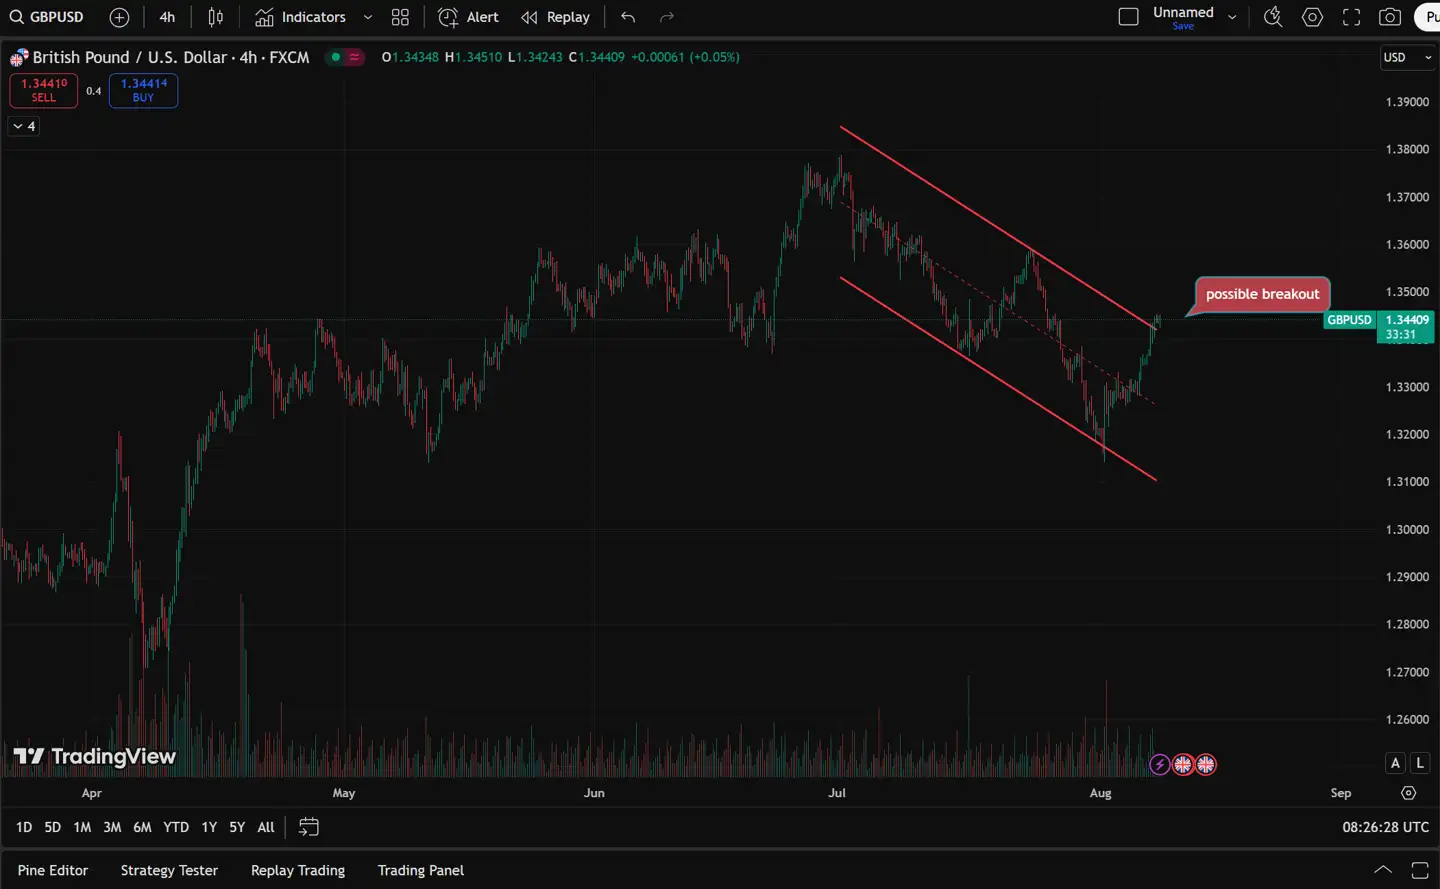Click the 1.34410 SELL button
The width and height of the screenshot is (1440, 889).
[44, 90]
